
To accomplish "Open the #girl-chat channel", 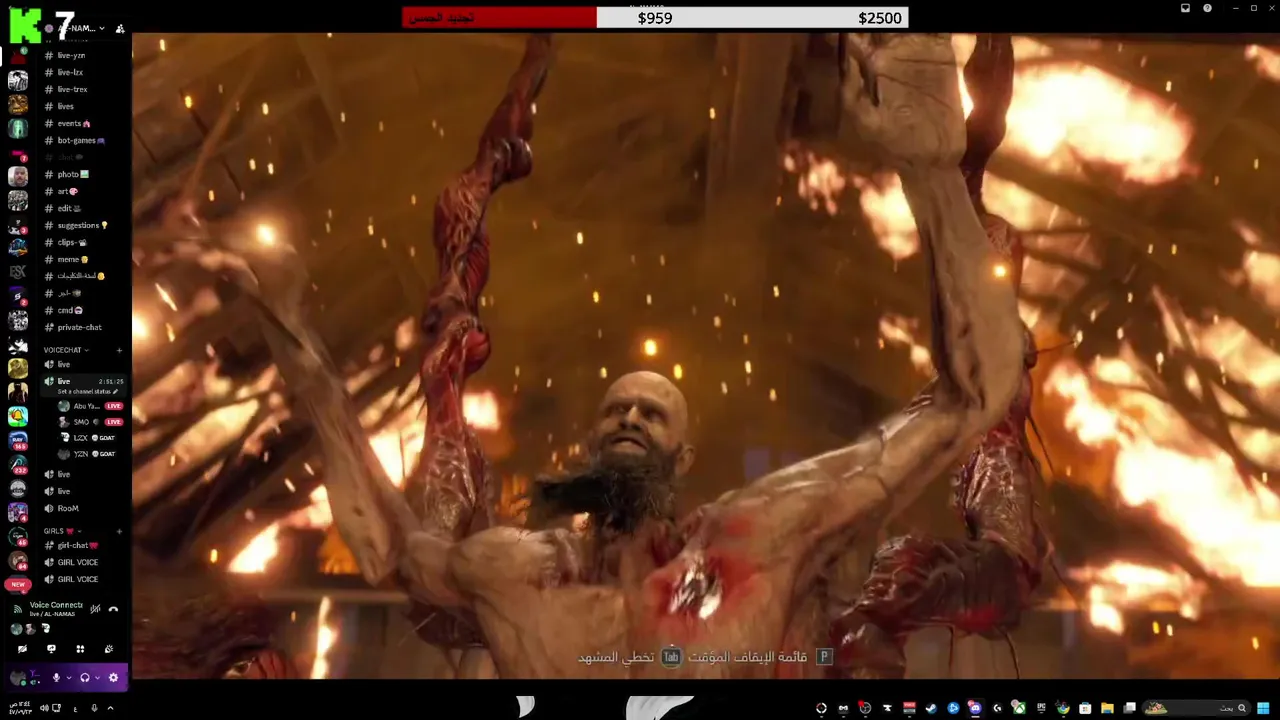I will coord(76,545).
